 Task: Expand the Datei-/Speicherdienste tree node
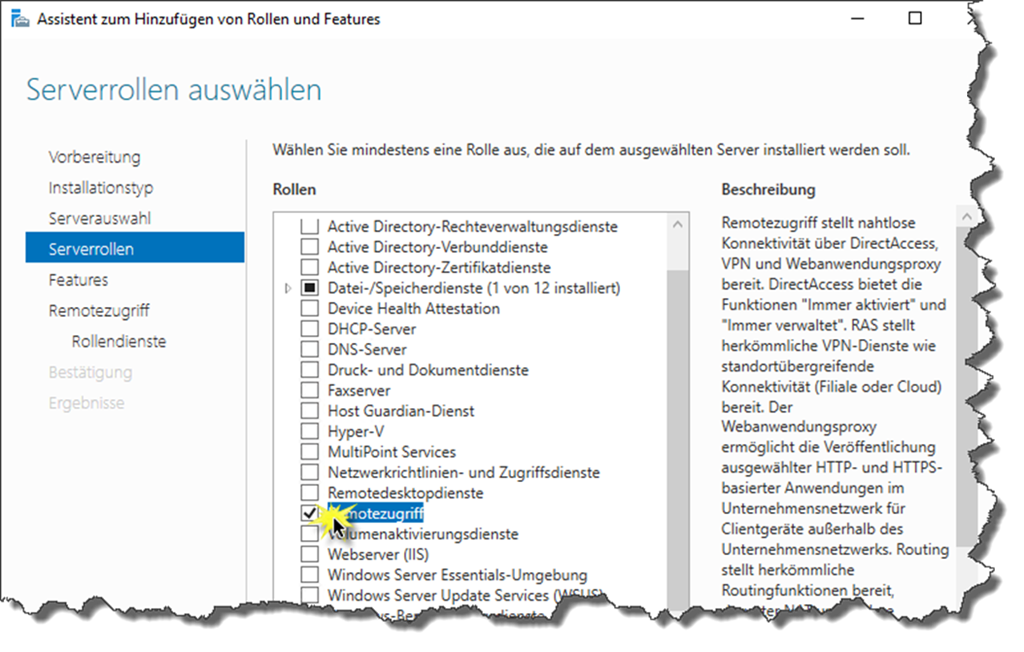pyautogui.click(x=288, y=287)
